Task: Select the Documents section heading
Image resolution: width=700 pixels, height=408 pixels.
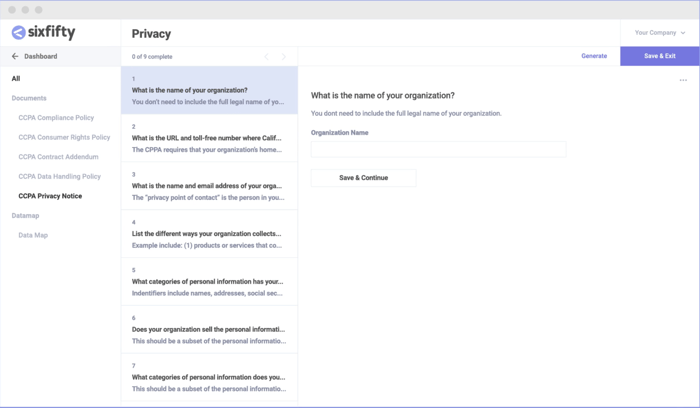Action: [29, 98]
